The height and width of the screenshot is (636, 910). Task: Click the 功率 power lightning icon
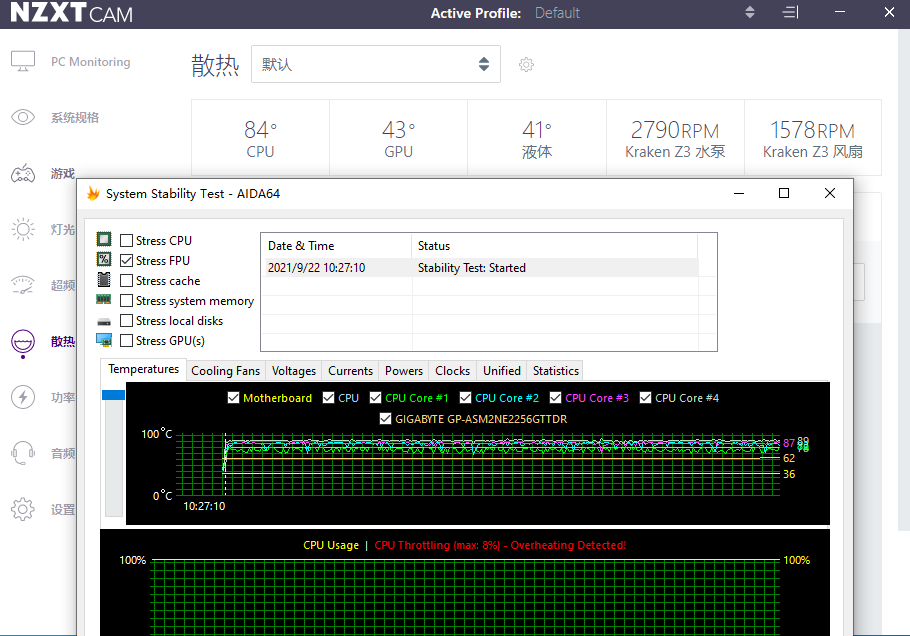[23, 397]
